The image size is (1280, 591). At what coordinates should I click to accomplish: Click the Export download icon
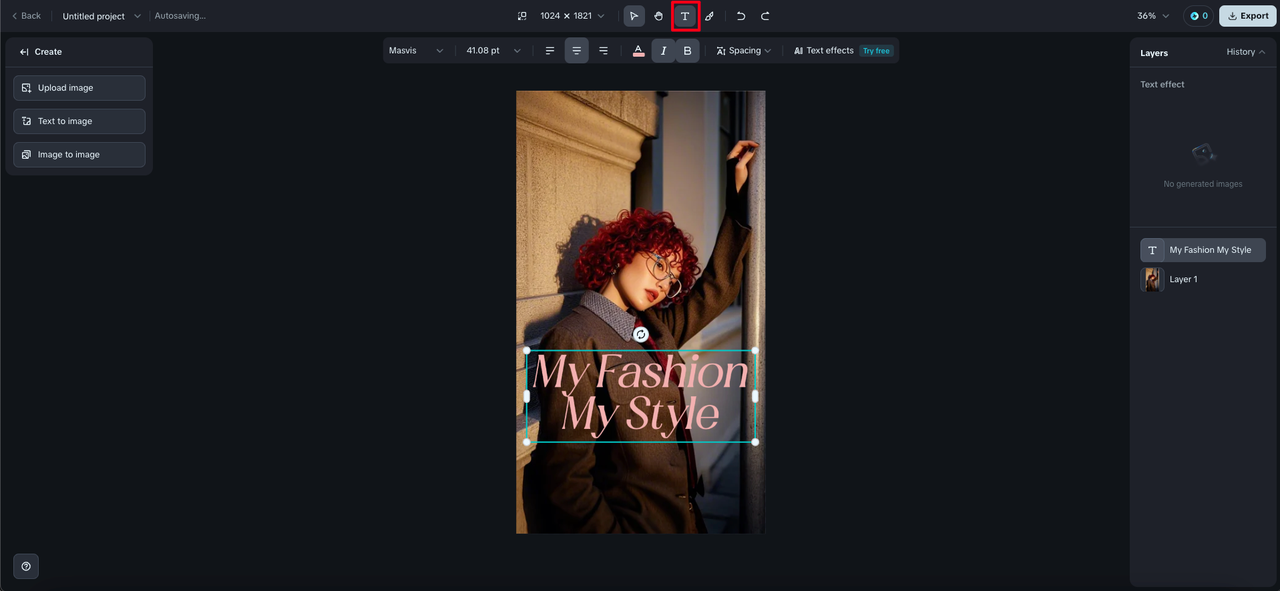point(1232,16)
